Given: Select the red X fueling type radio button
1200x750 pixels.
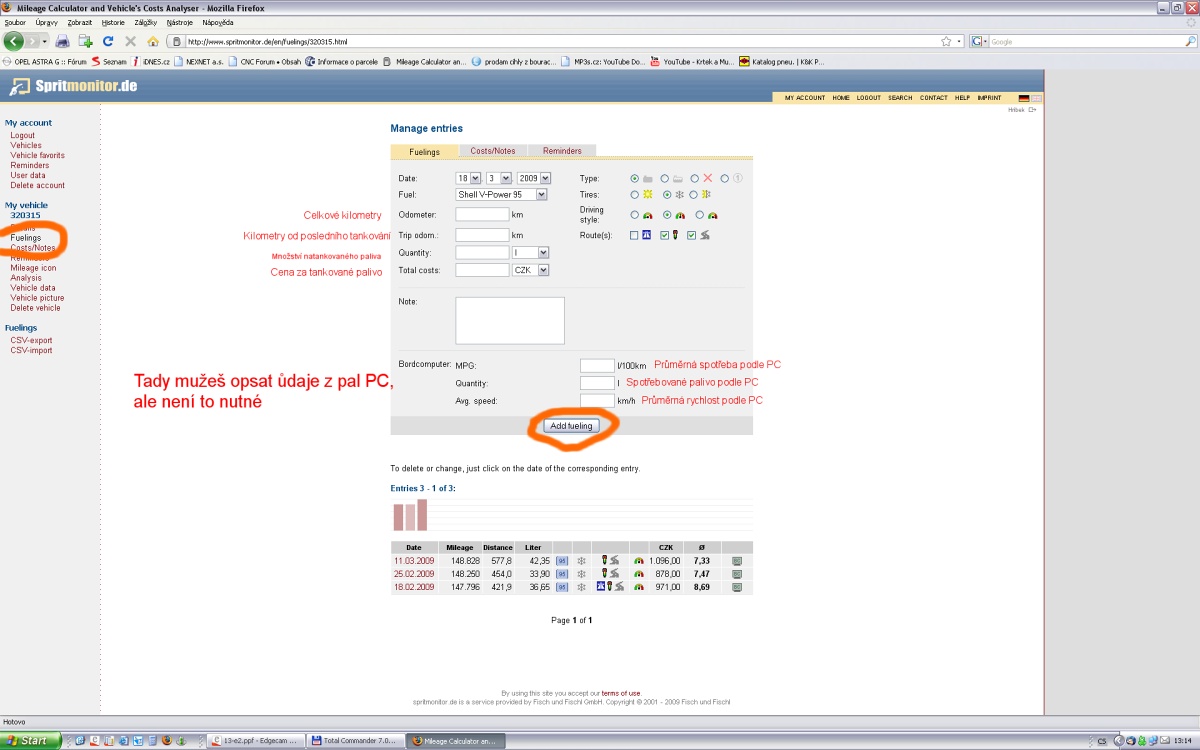Looking at the screenshot, I should (x=694, y=178).
